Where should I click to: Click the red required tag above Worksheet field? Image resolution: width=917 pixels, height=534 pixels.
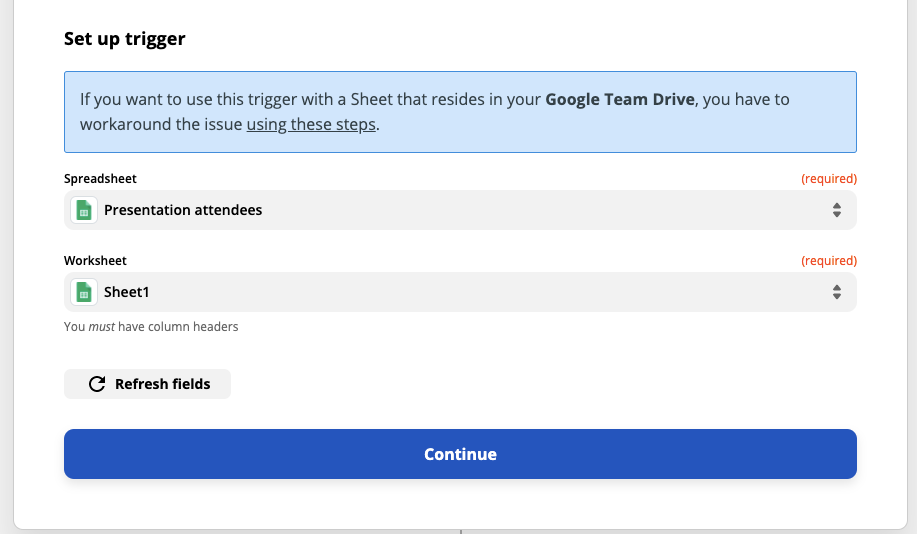828,260
